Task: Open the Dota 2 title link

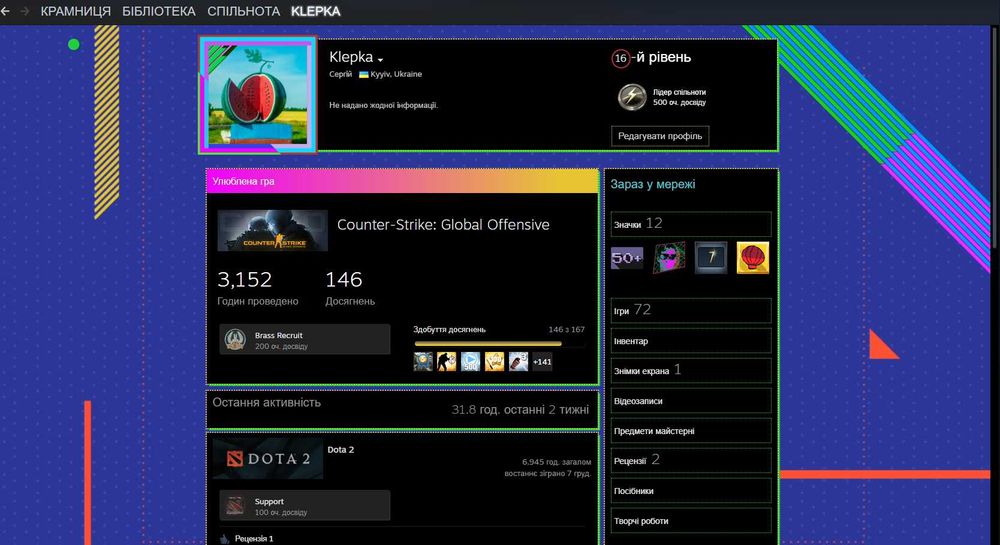Action: 341,449
